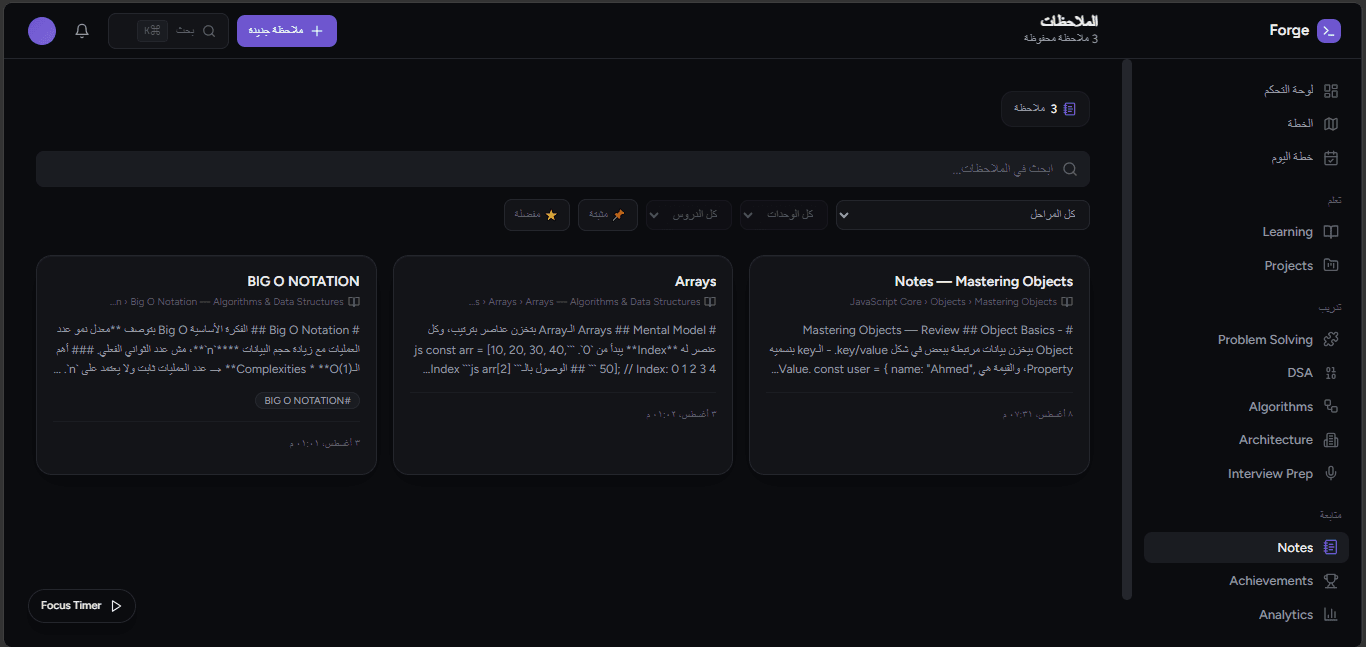Click the DSA binary icon
The height and width of the screenshot is (647, 1366).
(x=1331, y=373)
